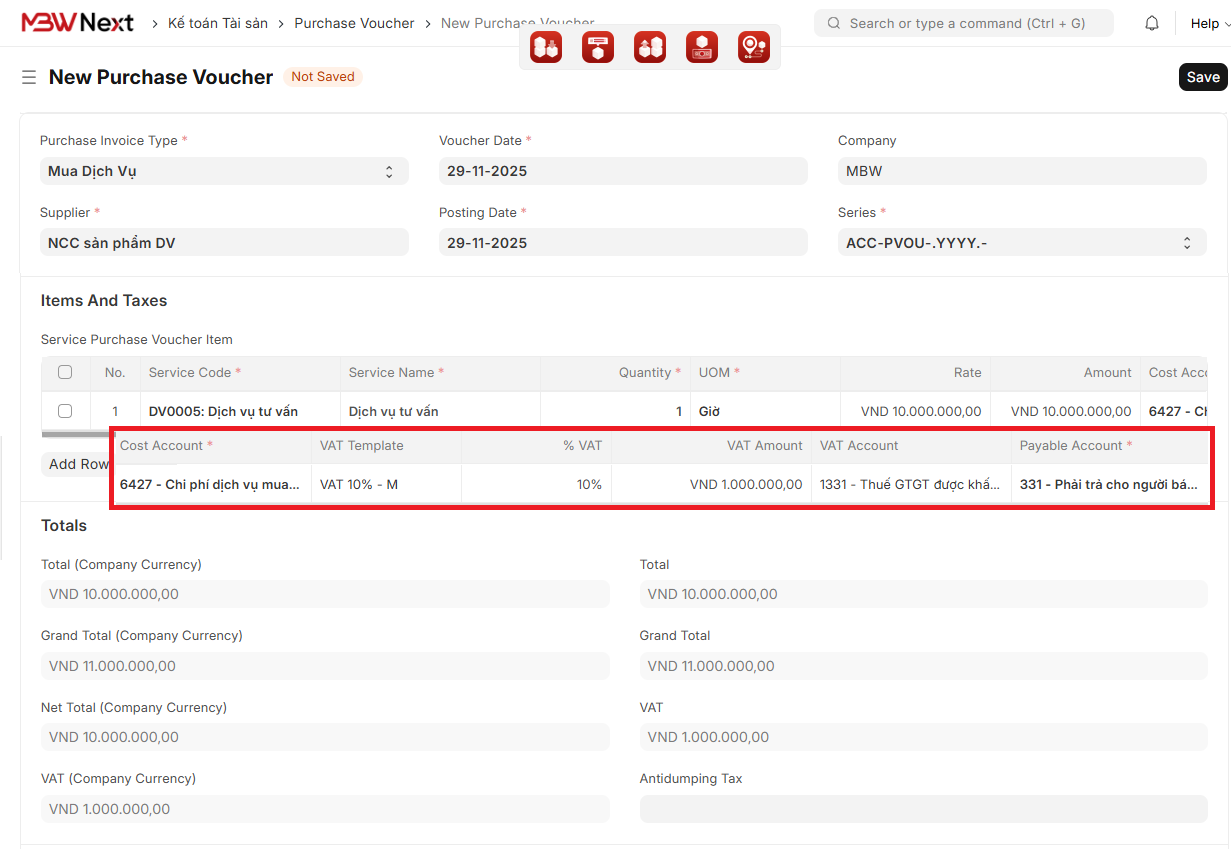This screenshot has width=1231, height=849.
Task: Expand the Series ACC-PVOU dropdown
Action: tap(1021, 243)
